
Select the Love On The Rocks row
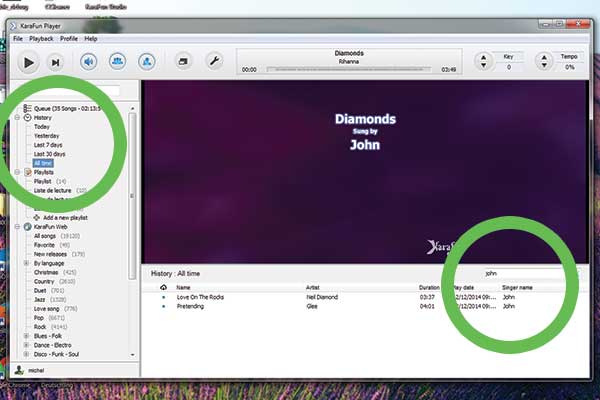[x=363, y=297]
